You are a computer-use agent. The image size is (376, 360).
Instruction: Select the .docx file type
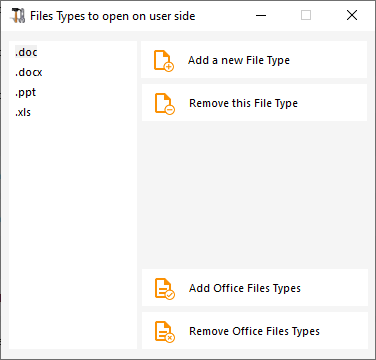click(x=29, y=72)
